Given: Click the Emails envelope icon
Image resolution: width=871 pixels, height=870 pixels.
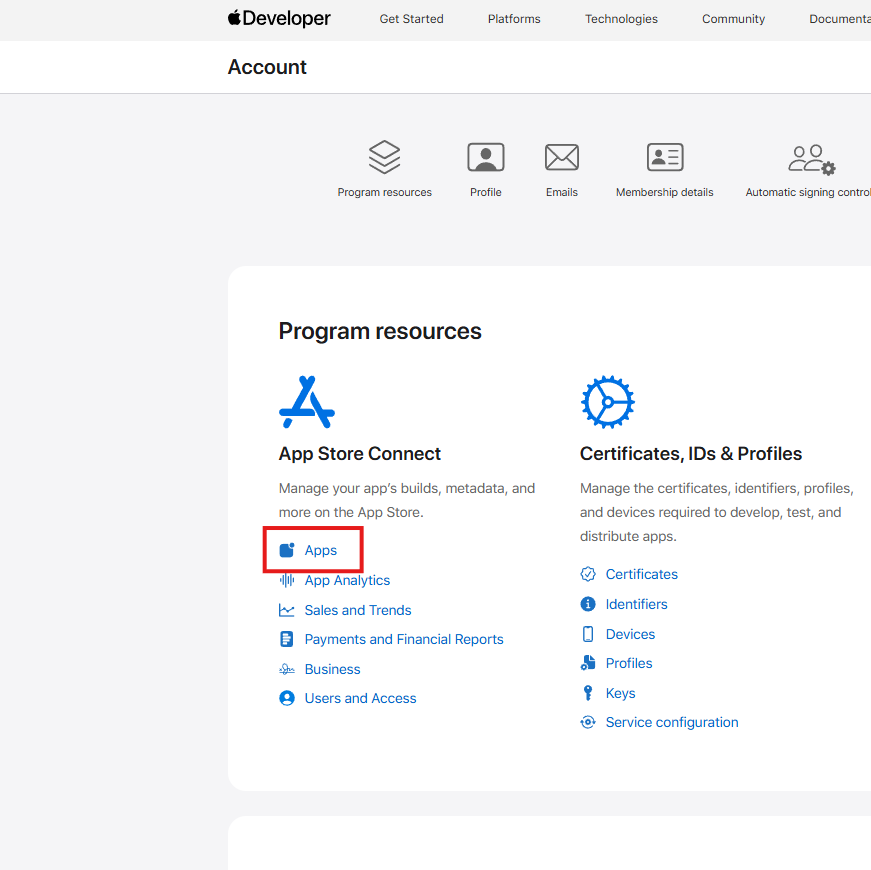Looking at the screenshot, I should pyautogui.click(x=562, y=157).
